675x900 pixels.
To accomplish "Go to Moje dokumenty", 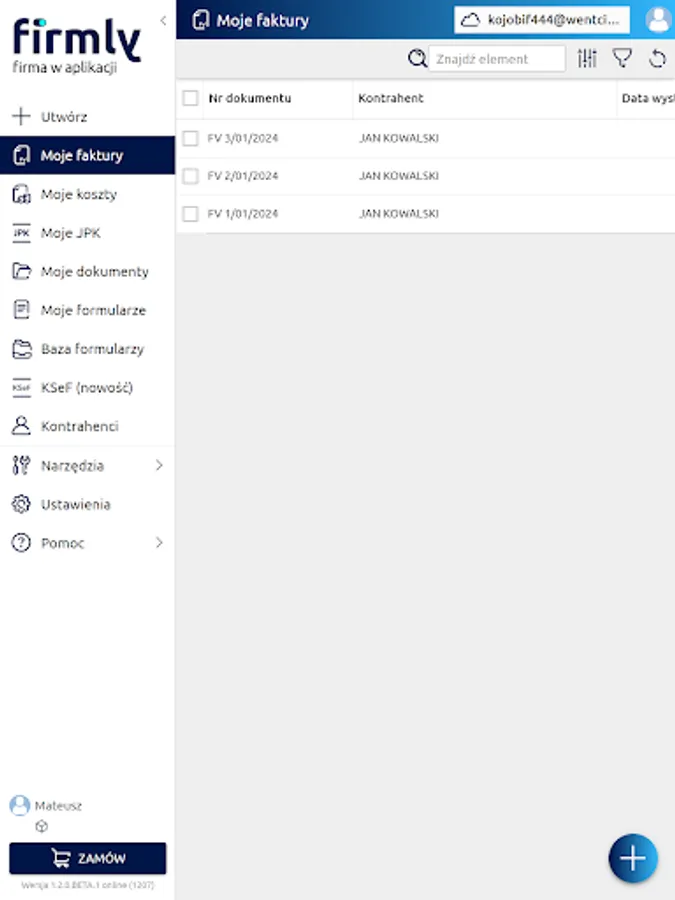I will coord(87,271).
